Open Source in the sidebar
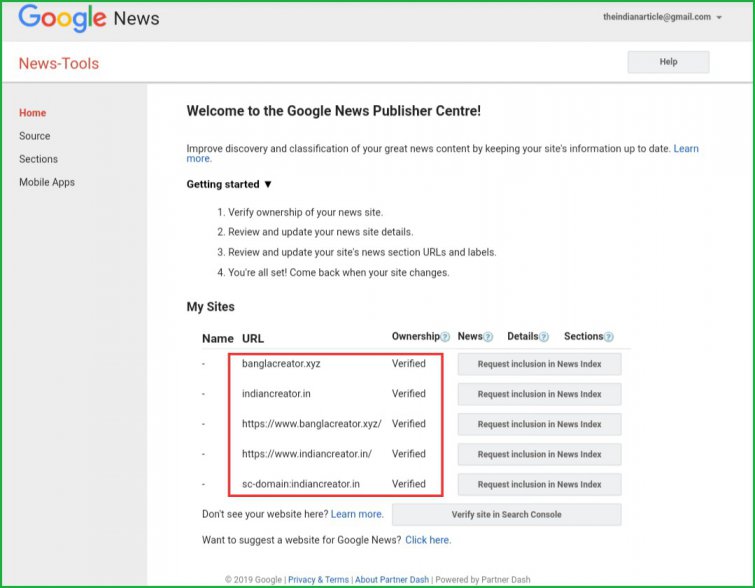 click(35, 136)
